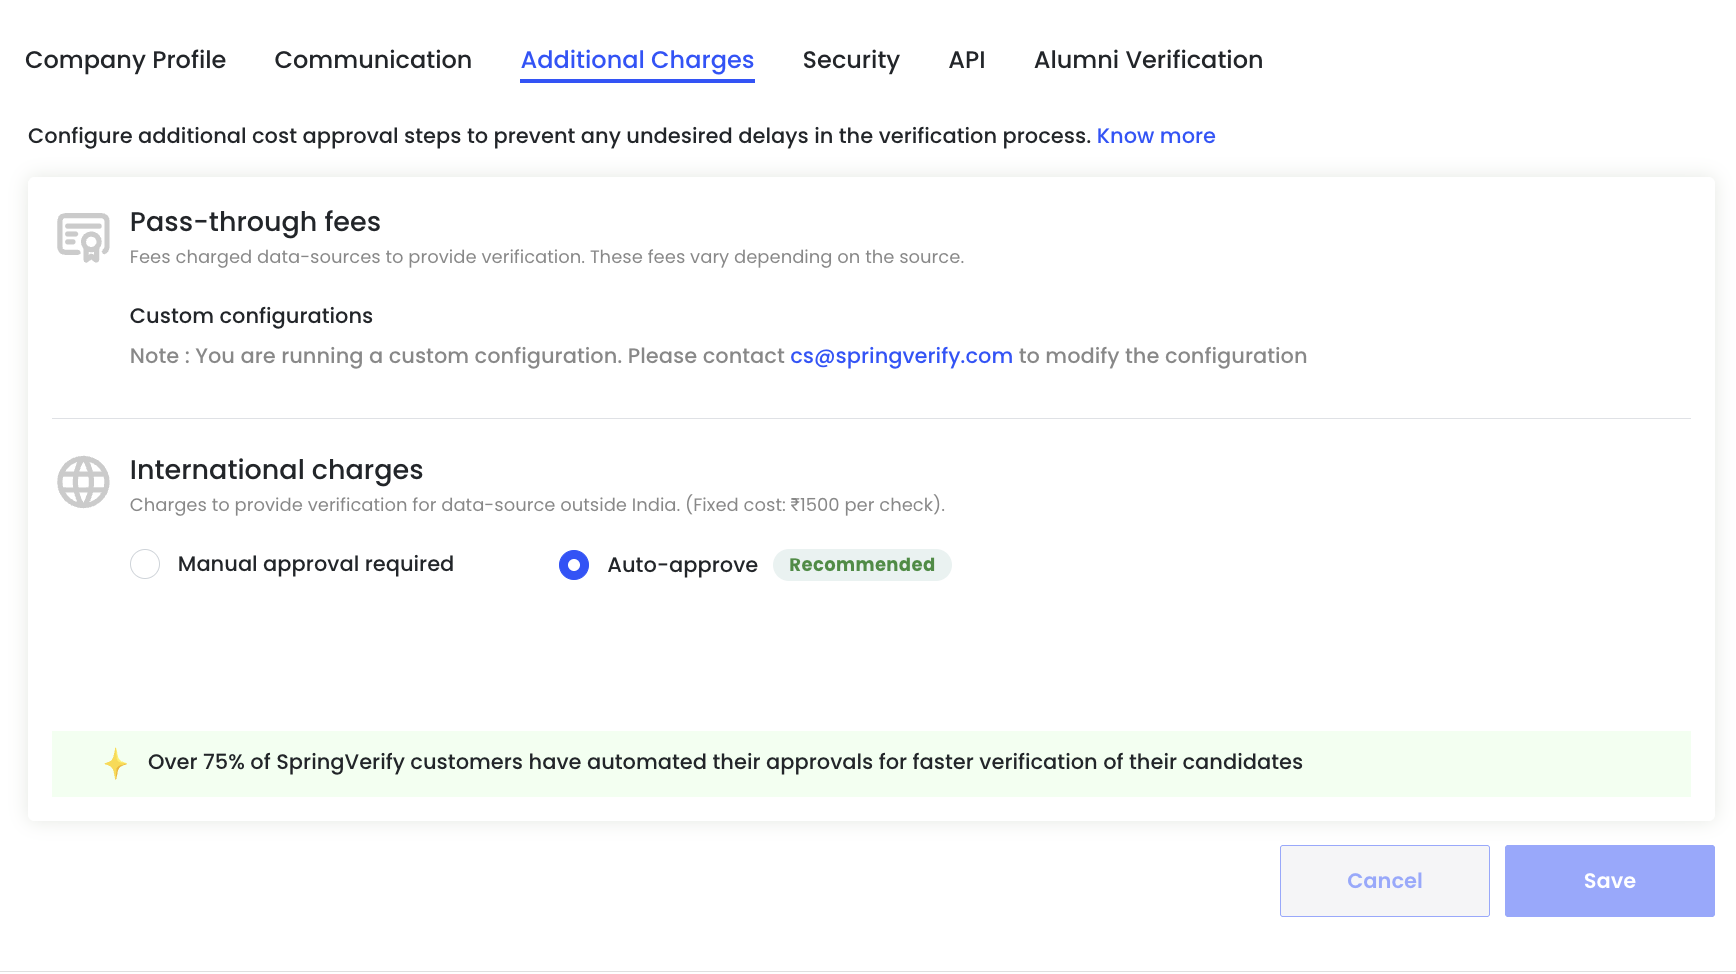
Task: Click the Pass-through fees heading
Action: (255, 222)
